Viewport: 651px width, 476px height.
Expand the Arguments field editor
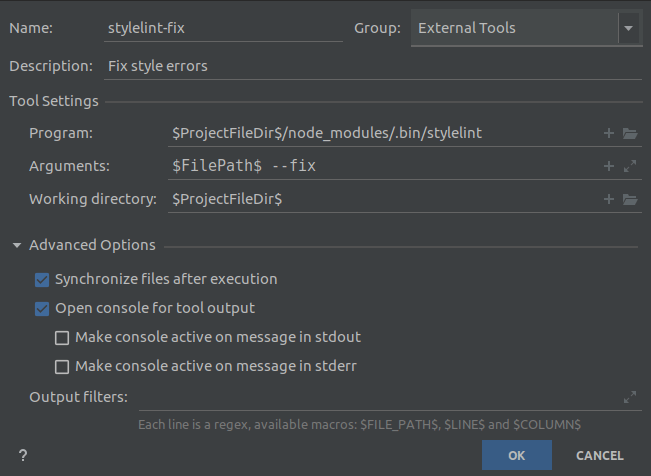630,166
